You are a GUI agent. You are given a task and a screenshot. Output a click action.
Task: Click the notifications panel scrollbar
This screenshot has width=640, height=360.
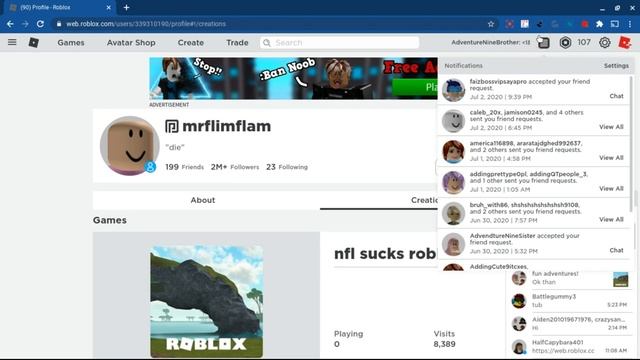click(631, 143)
